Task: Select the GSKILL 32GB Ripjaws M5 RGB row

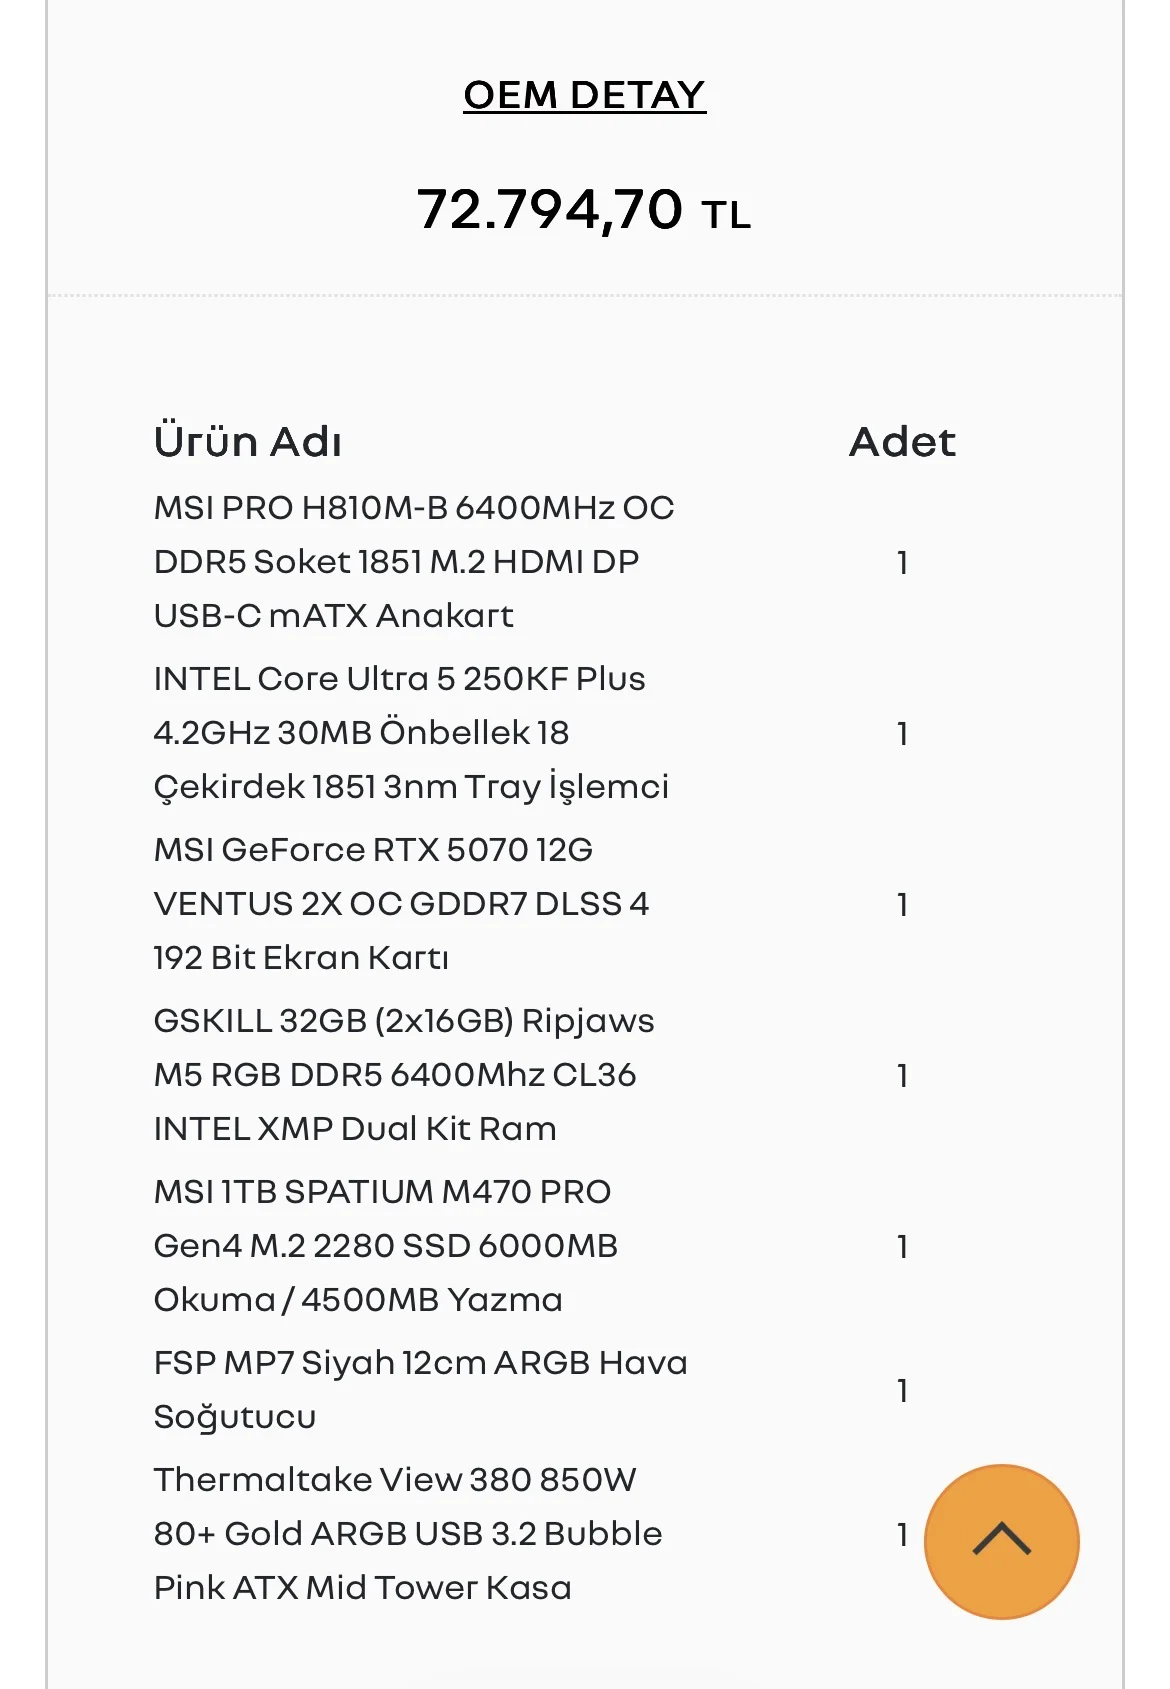Action: coord(555,1075)
